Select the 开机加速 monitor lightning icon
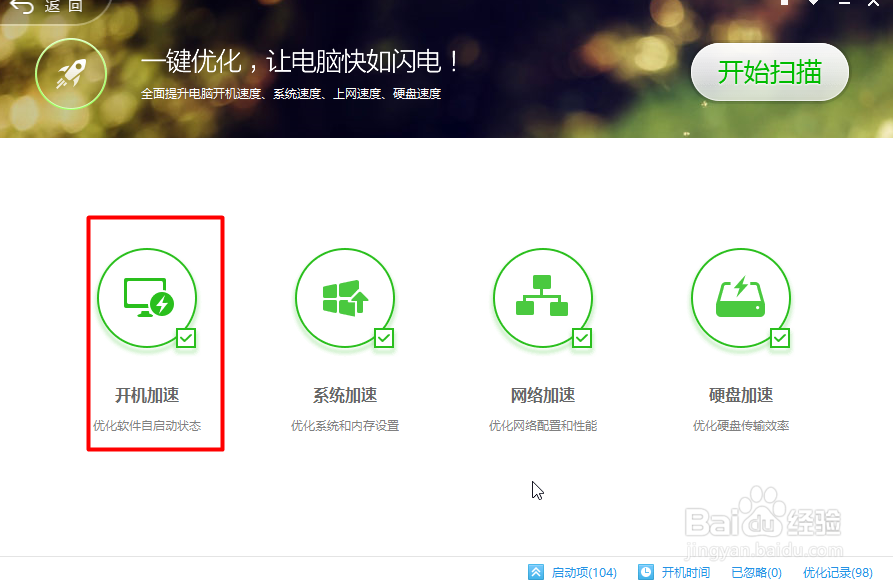Screen dimensions: 893x581 [147, 297]
